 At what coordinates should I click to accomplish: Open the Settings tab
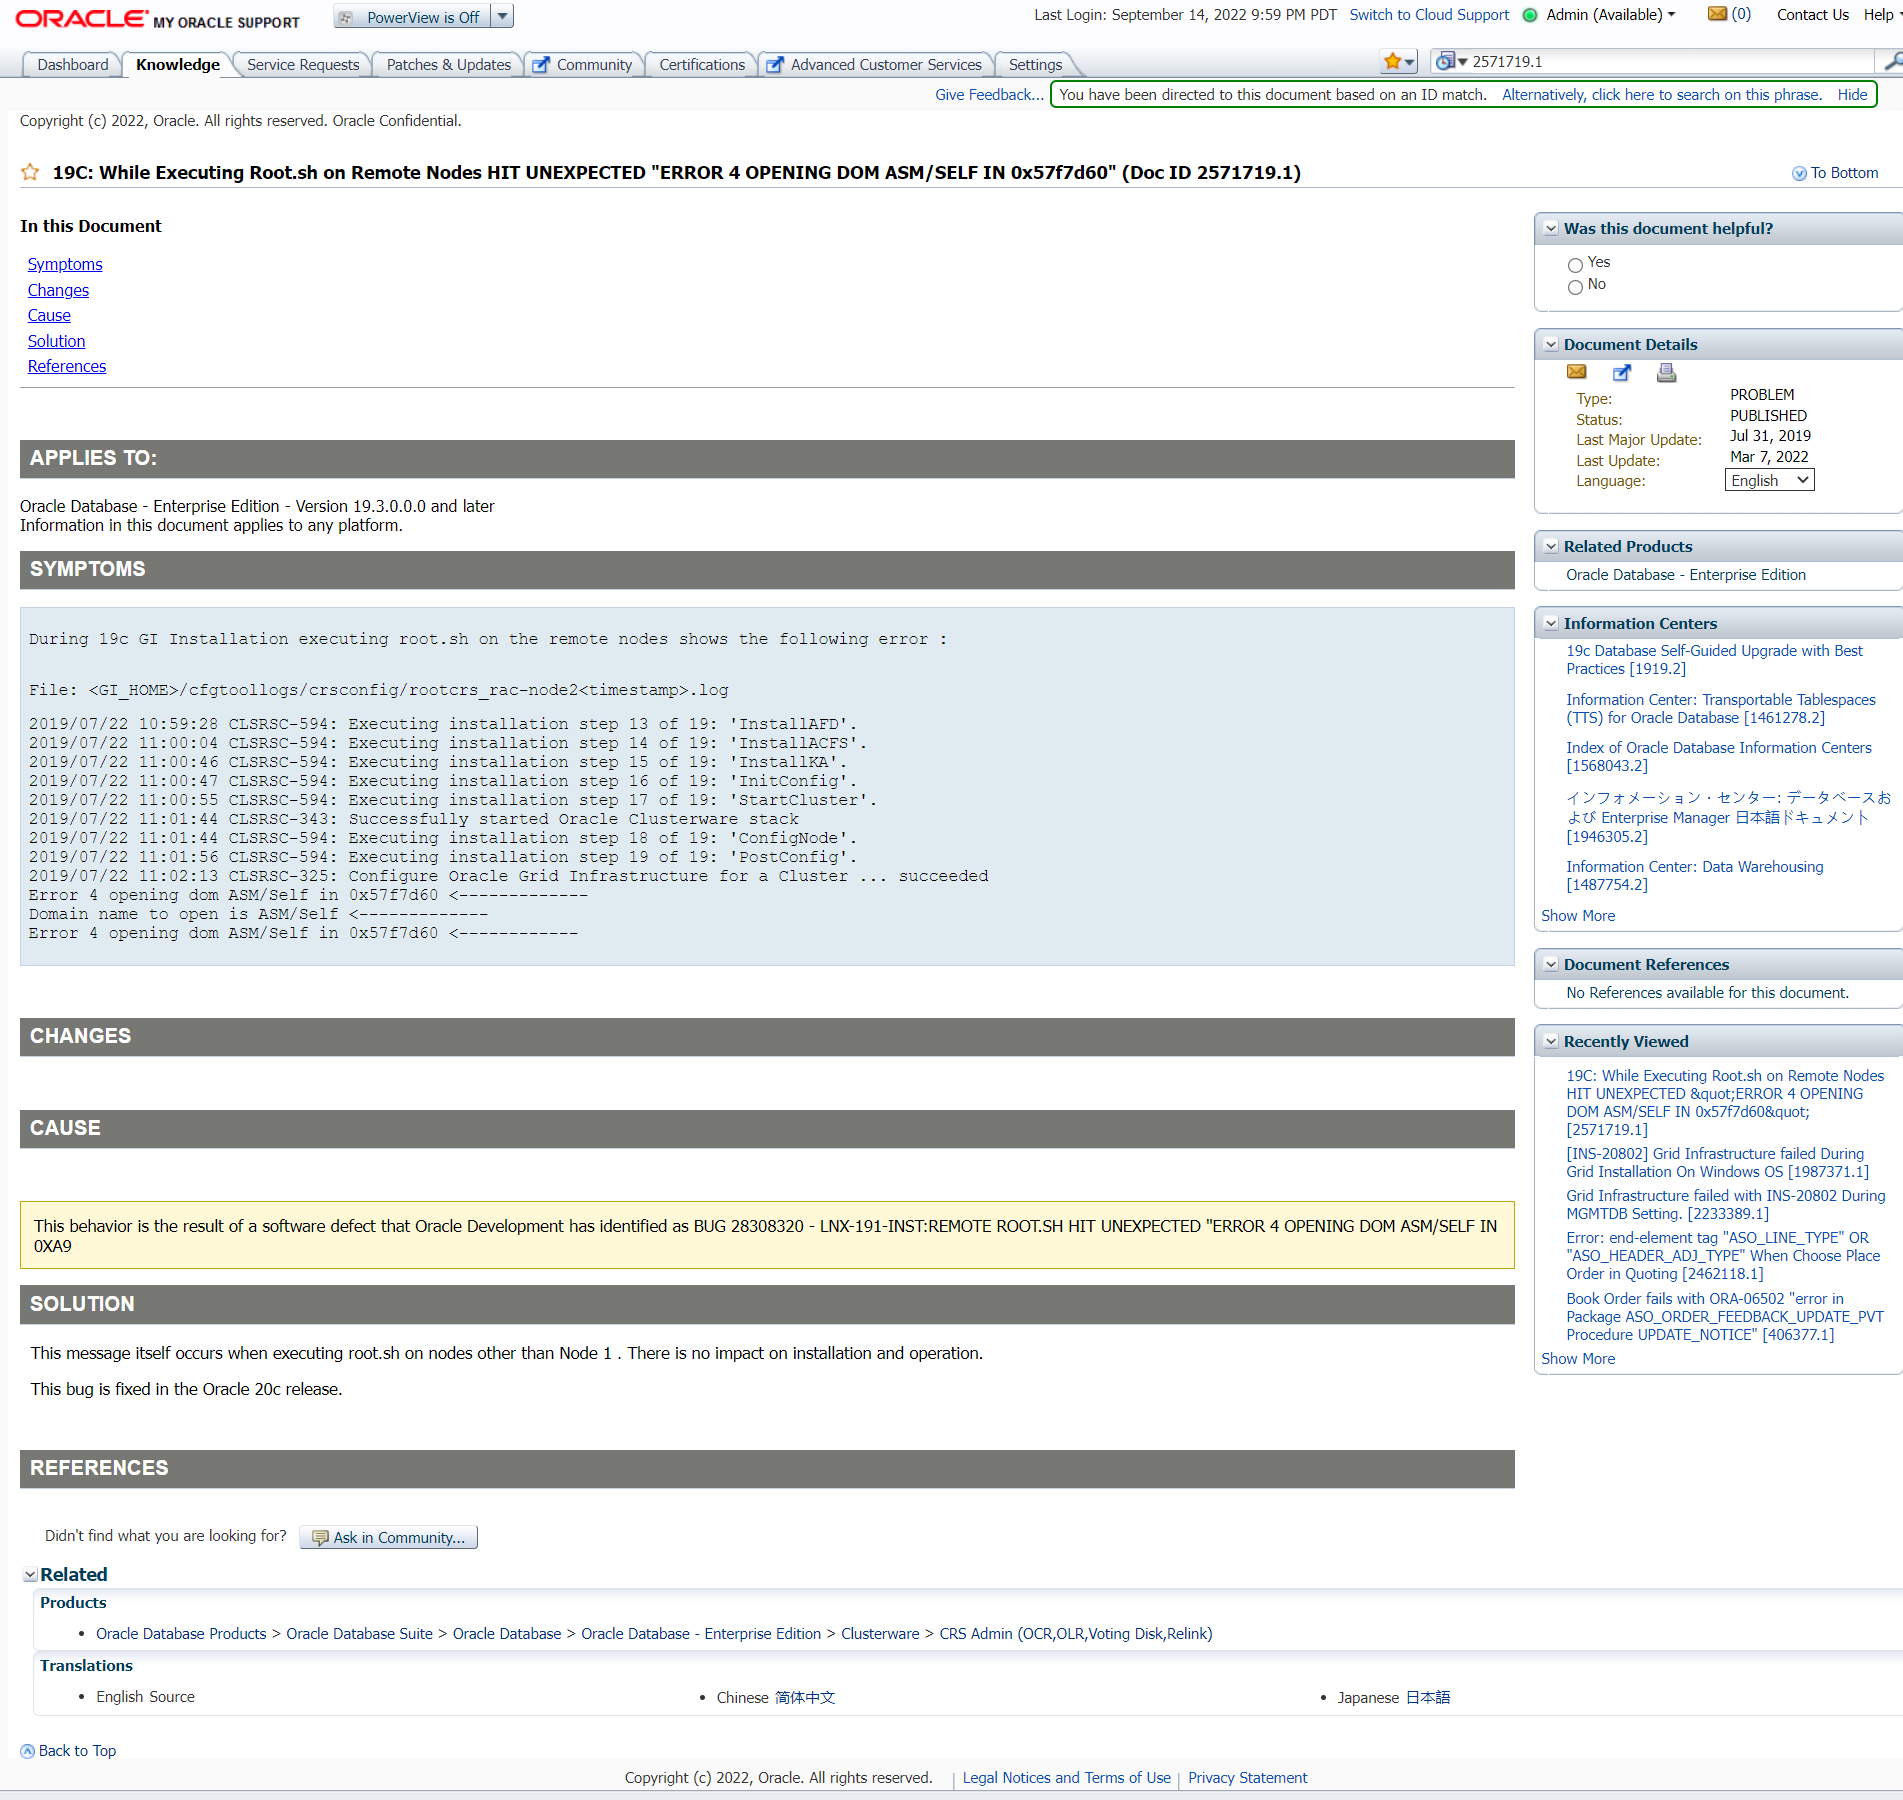click(1035, 65)
